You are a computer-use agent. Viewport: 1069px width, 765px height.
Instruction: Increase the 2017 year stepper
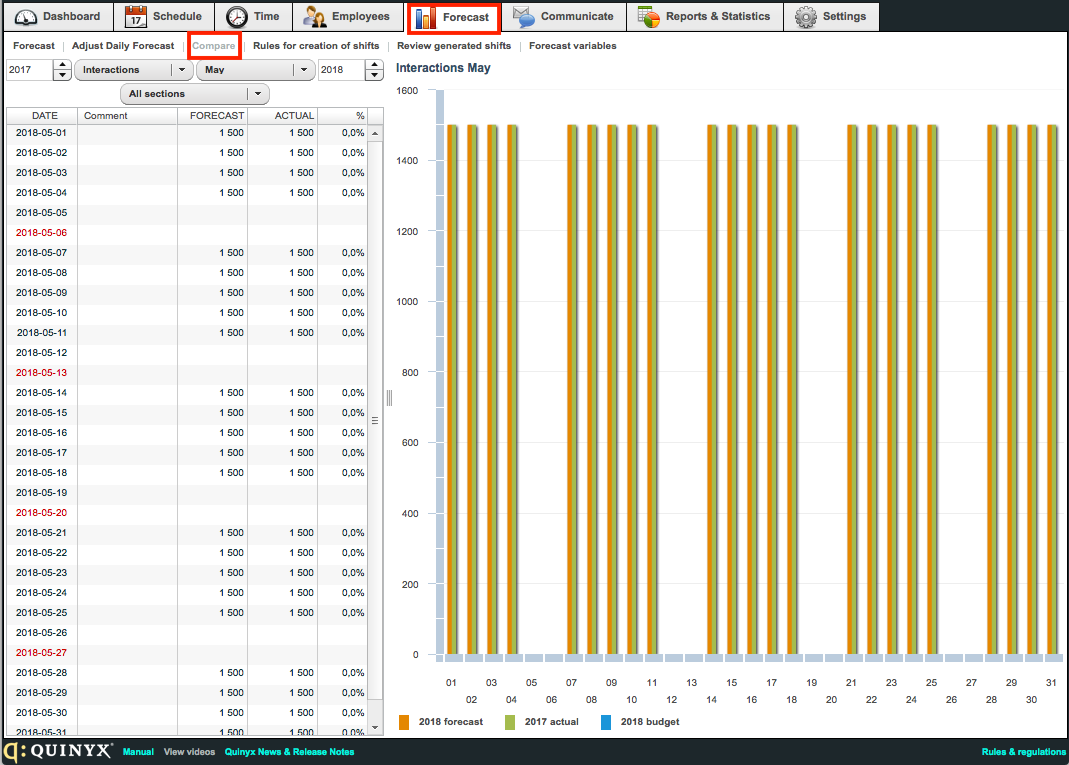pos(62,65)
